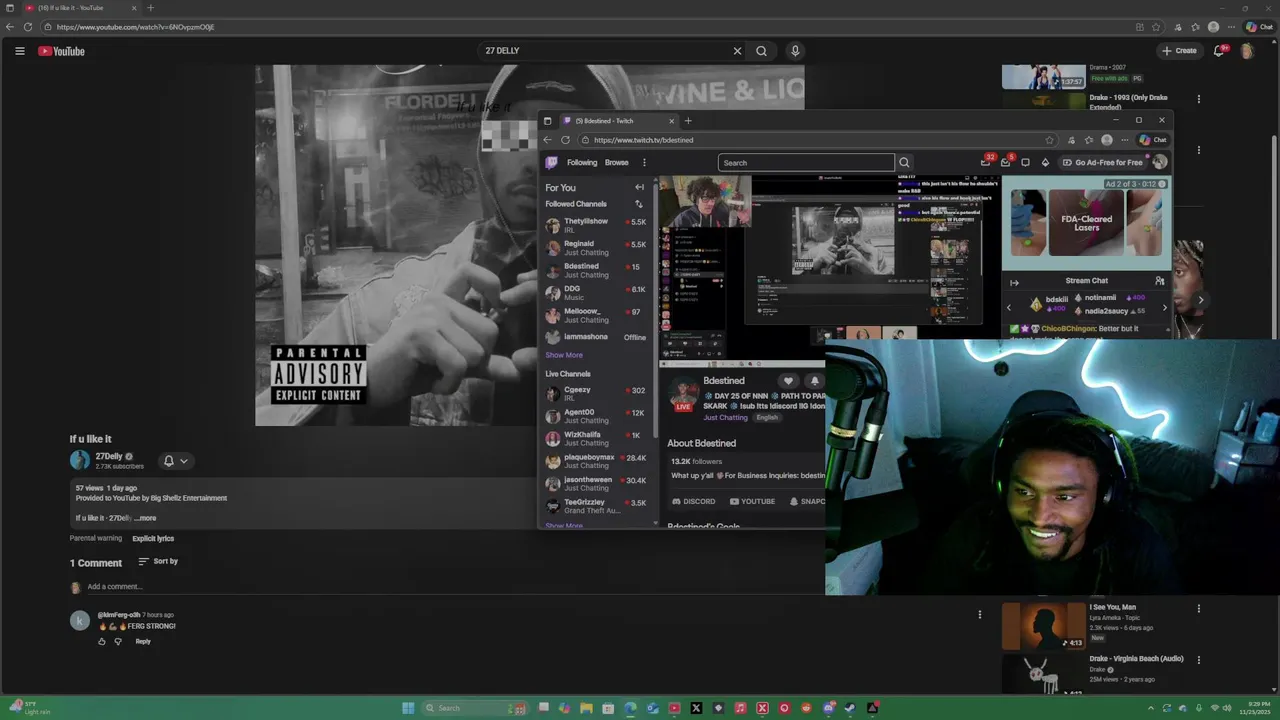Toggle Bdestined channel notifications bell
The image size is (1280, 720).
click(815, 381)
